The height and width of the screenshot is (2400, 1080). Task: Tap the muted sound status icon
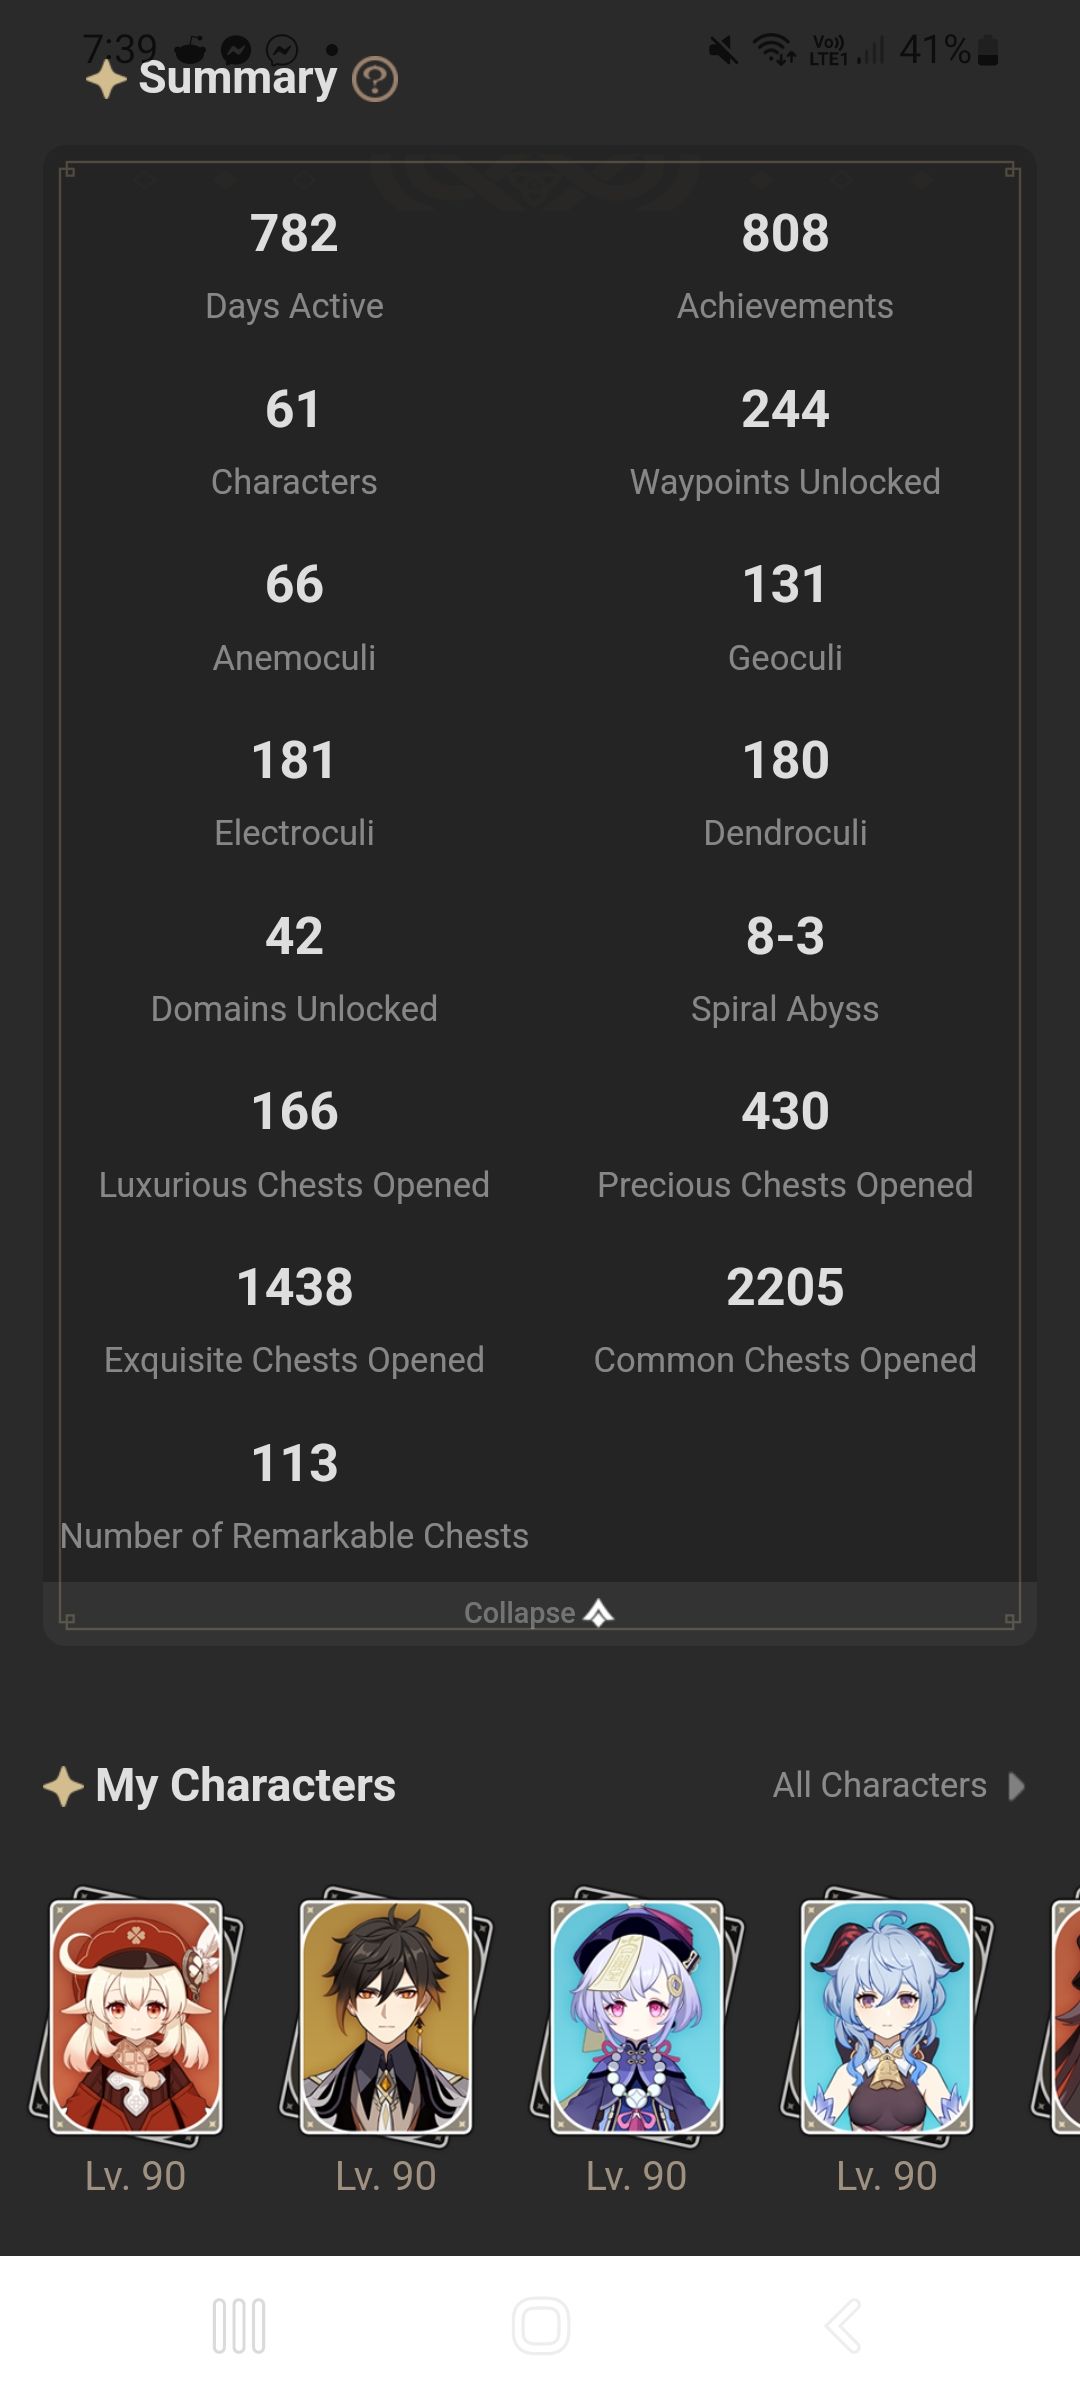[723, 49]
